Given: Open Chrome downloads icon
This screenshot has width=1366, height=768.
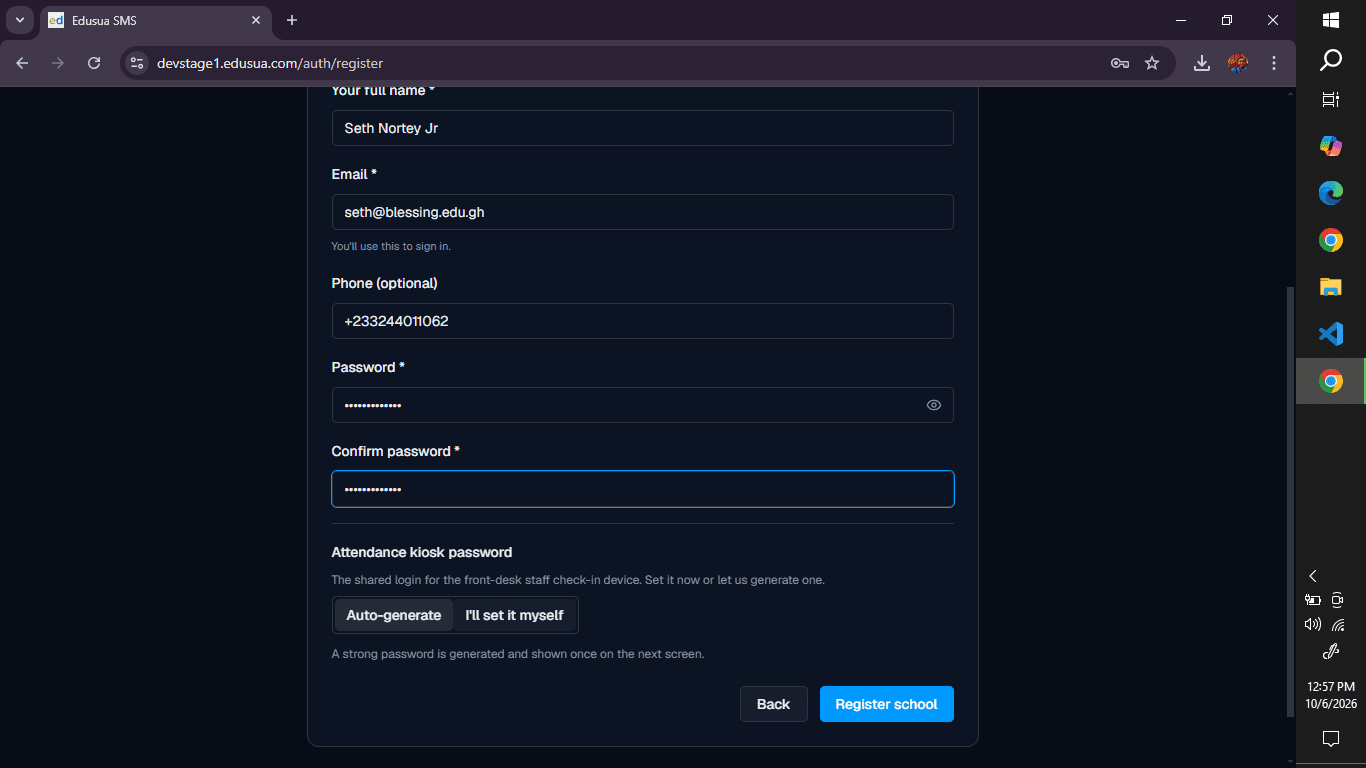Looking at the screenshot, I should point(1202,63).
